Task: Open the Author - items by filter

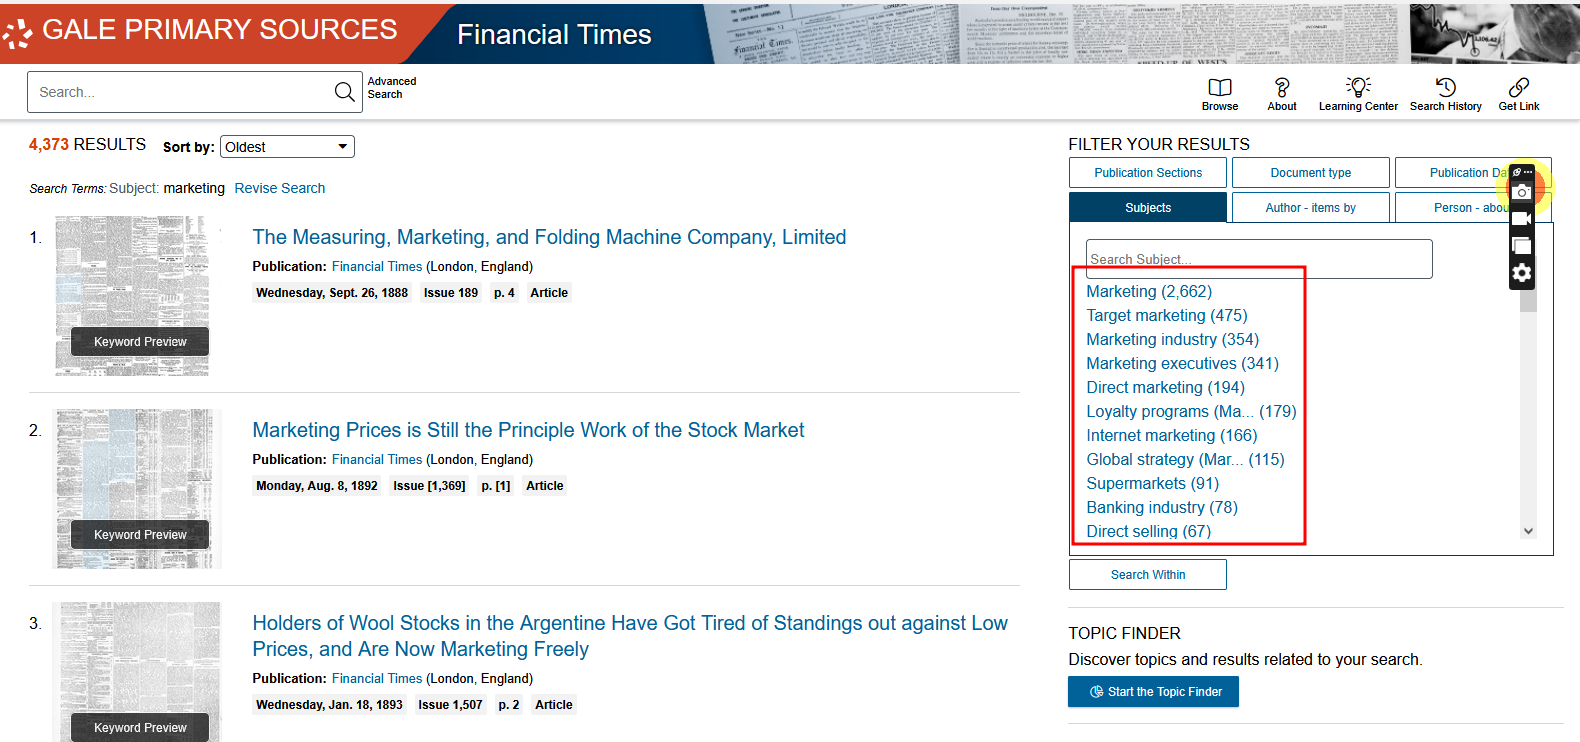Action: (1310, 208)
